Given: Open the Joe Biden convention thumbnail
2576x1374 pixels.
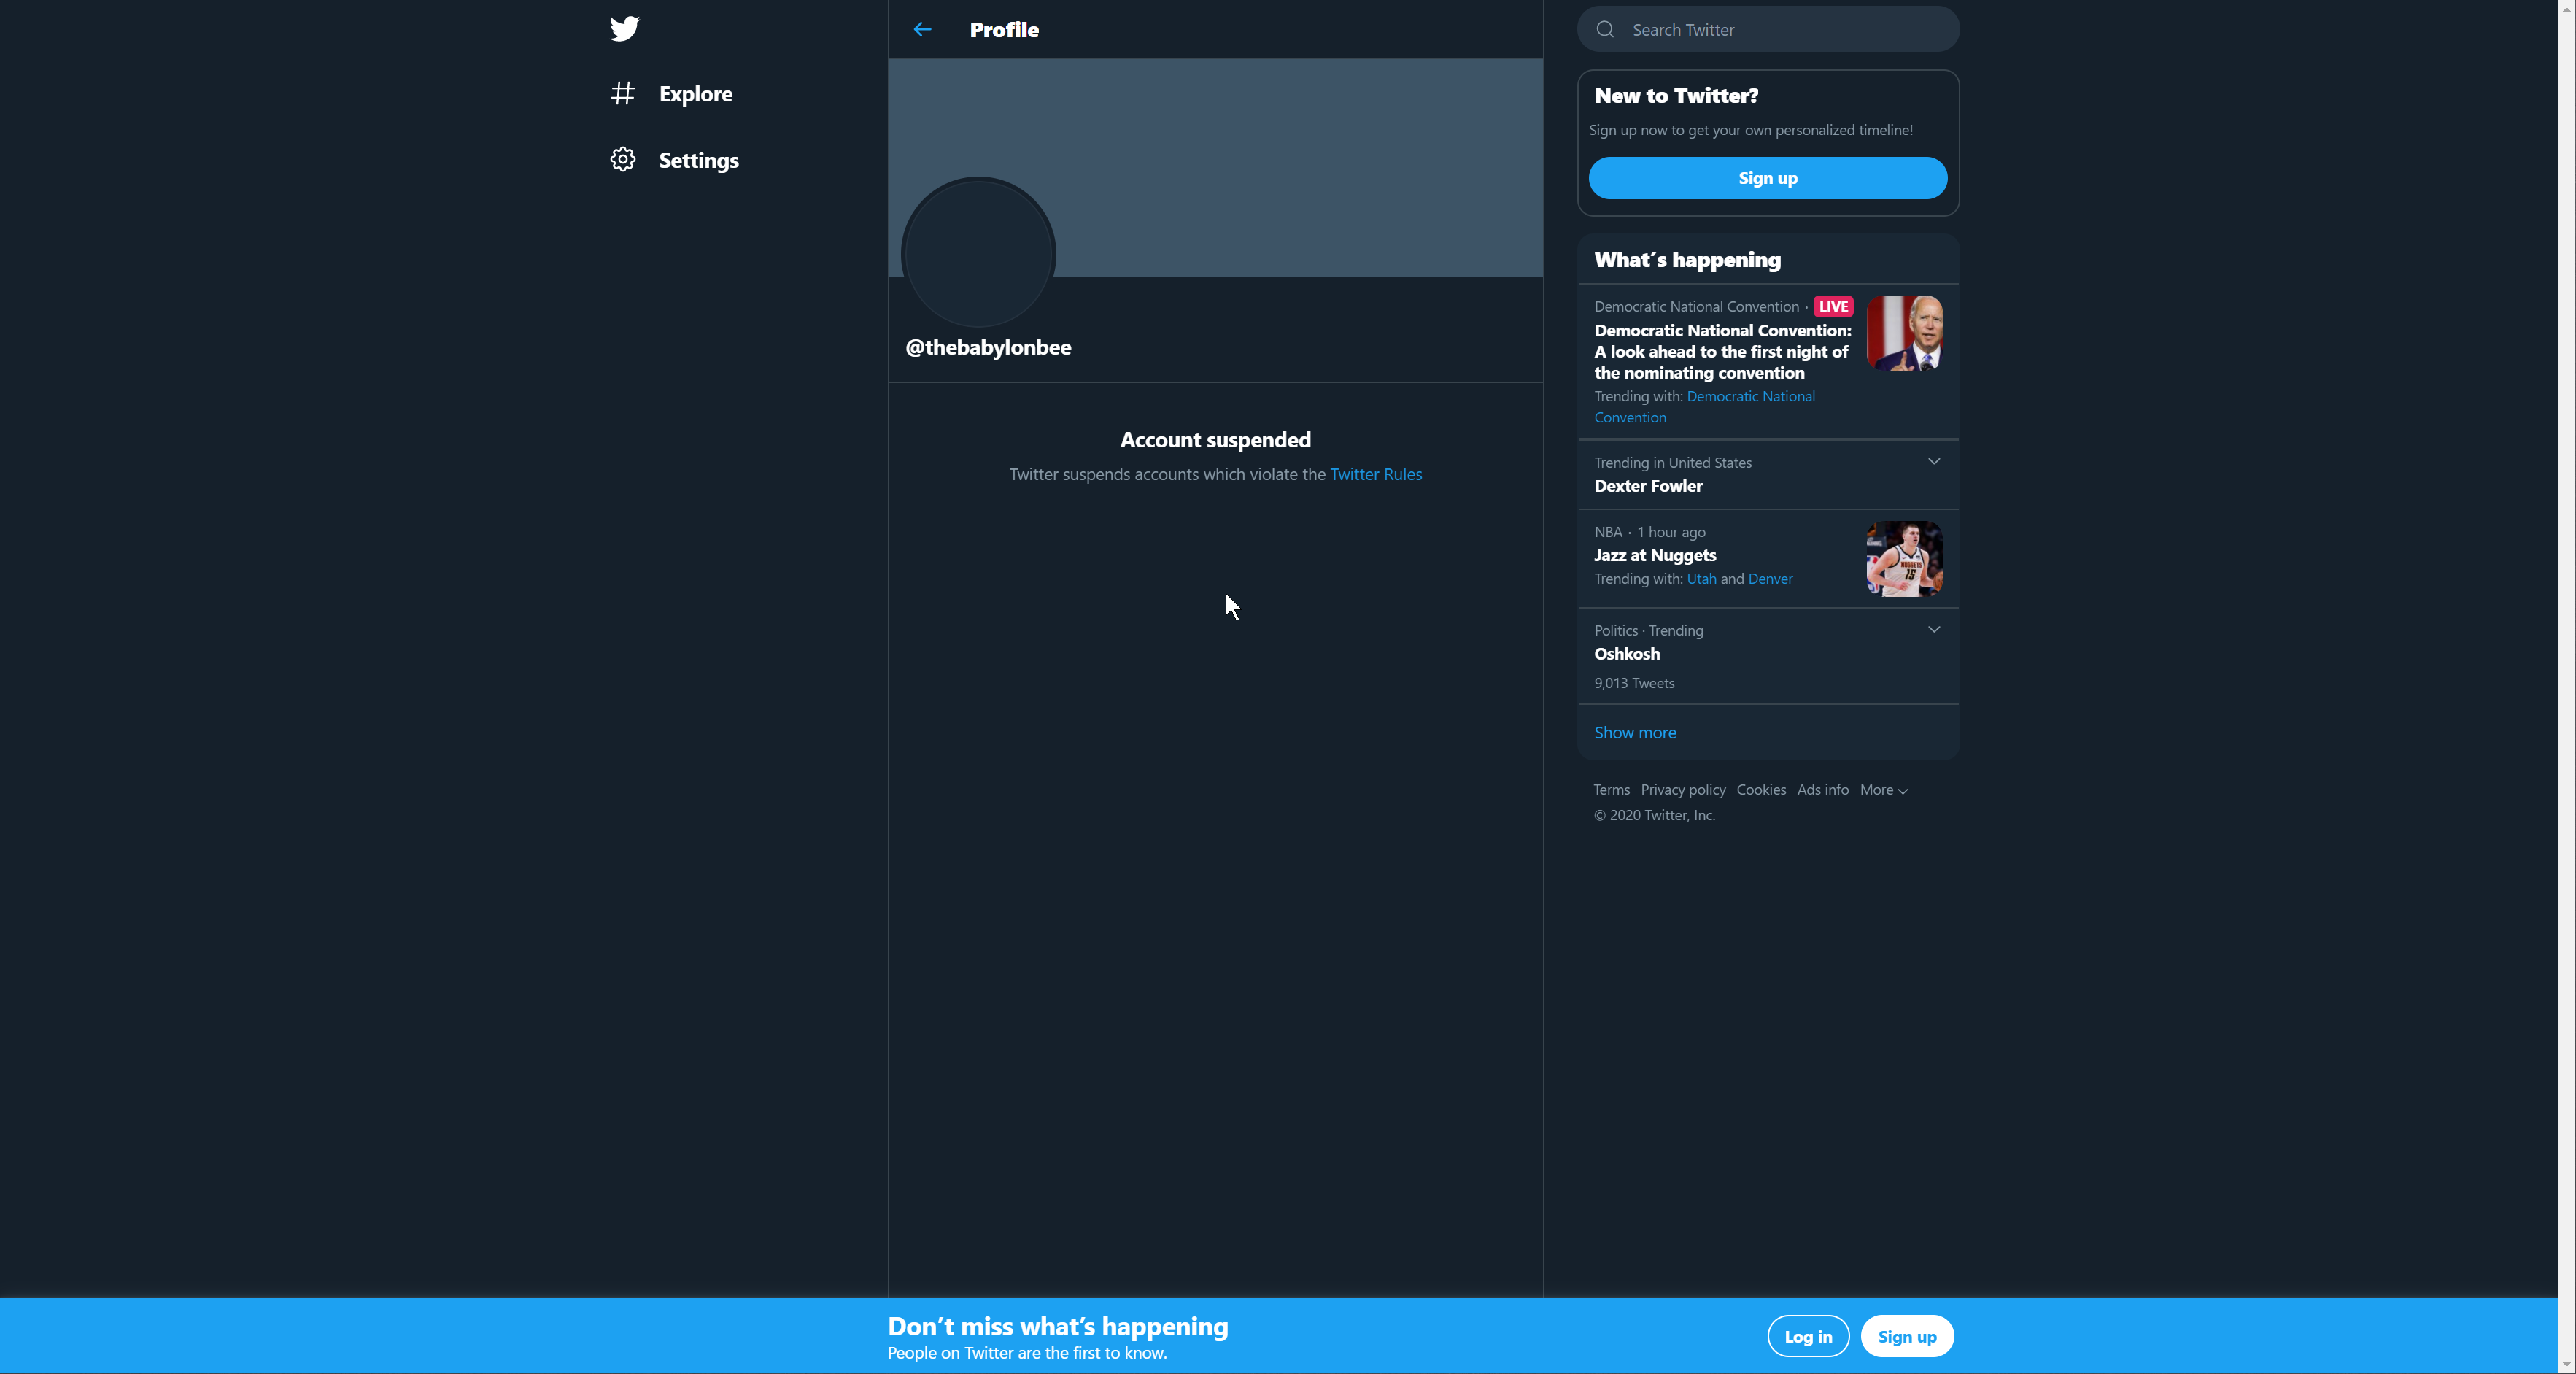Looking at the screenshot, I should [1904, 333].
